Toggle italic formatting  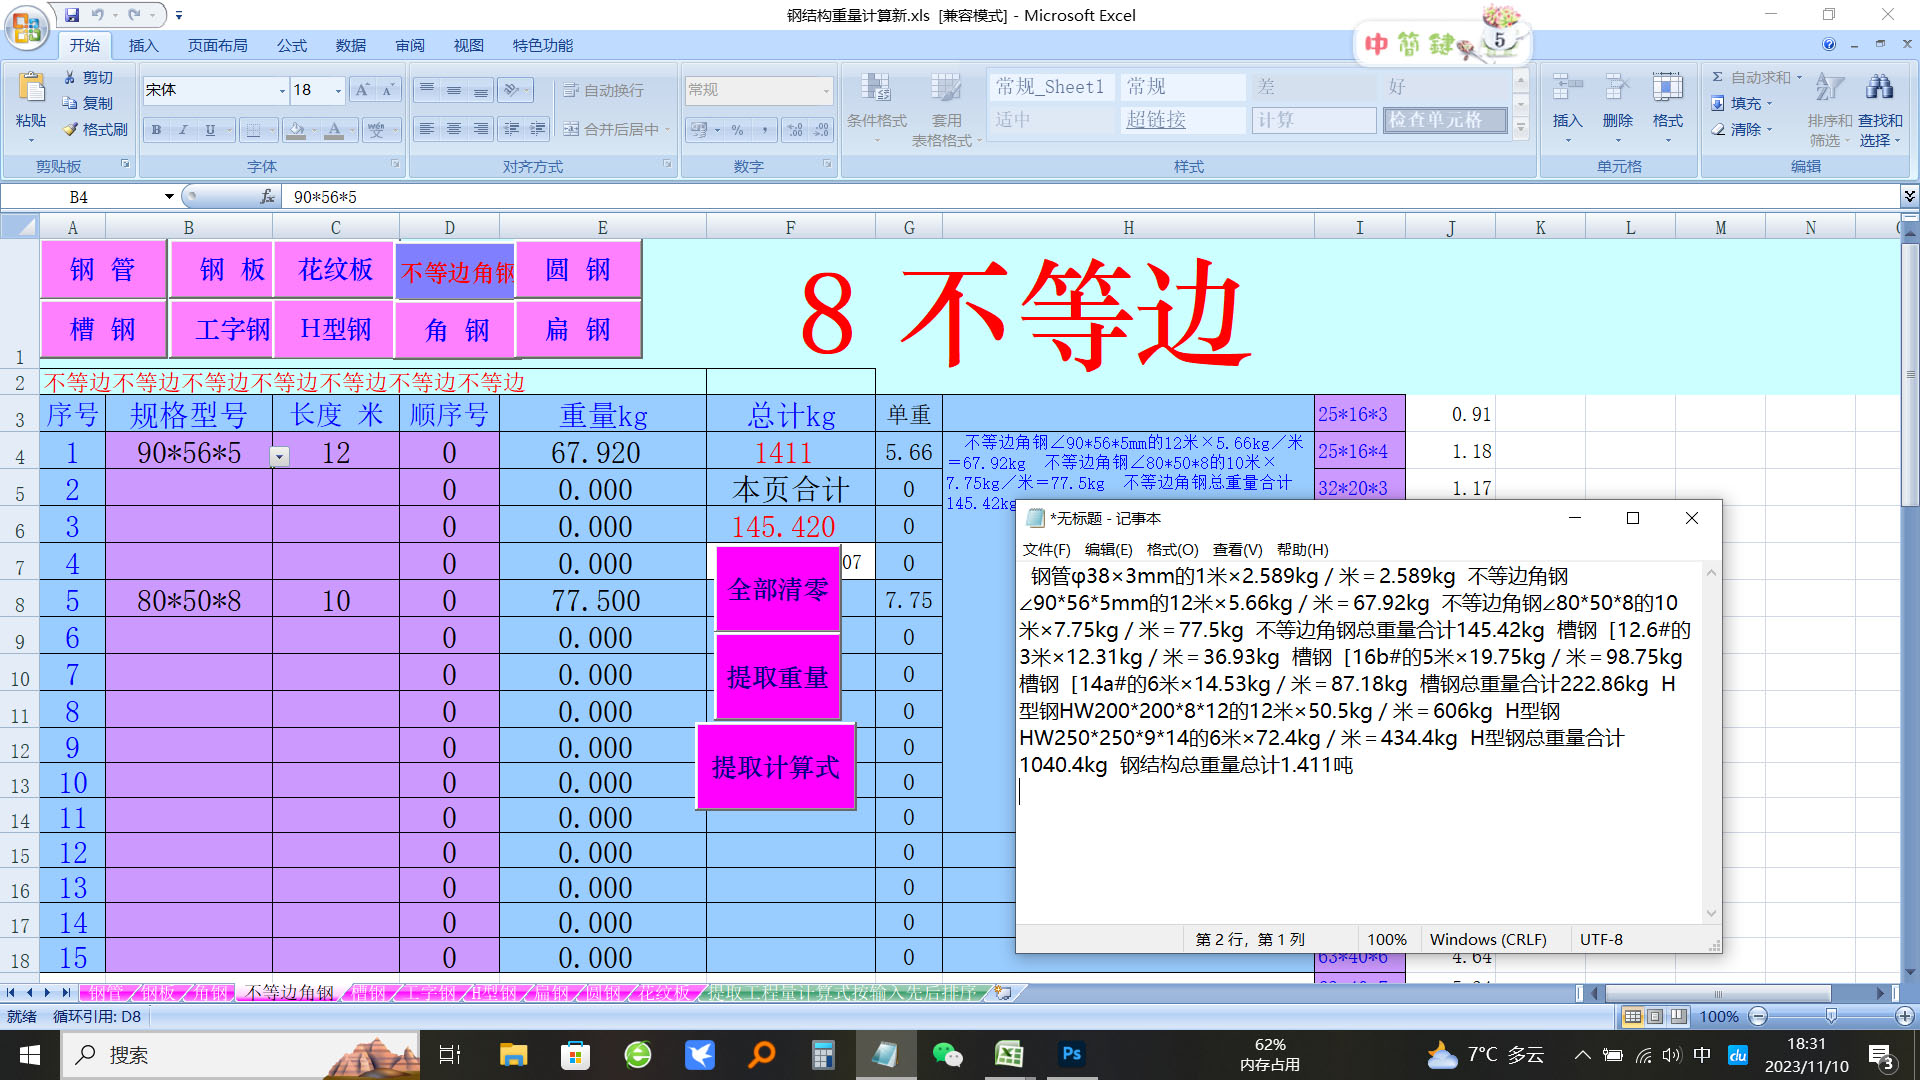click(183, 130)
